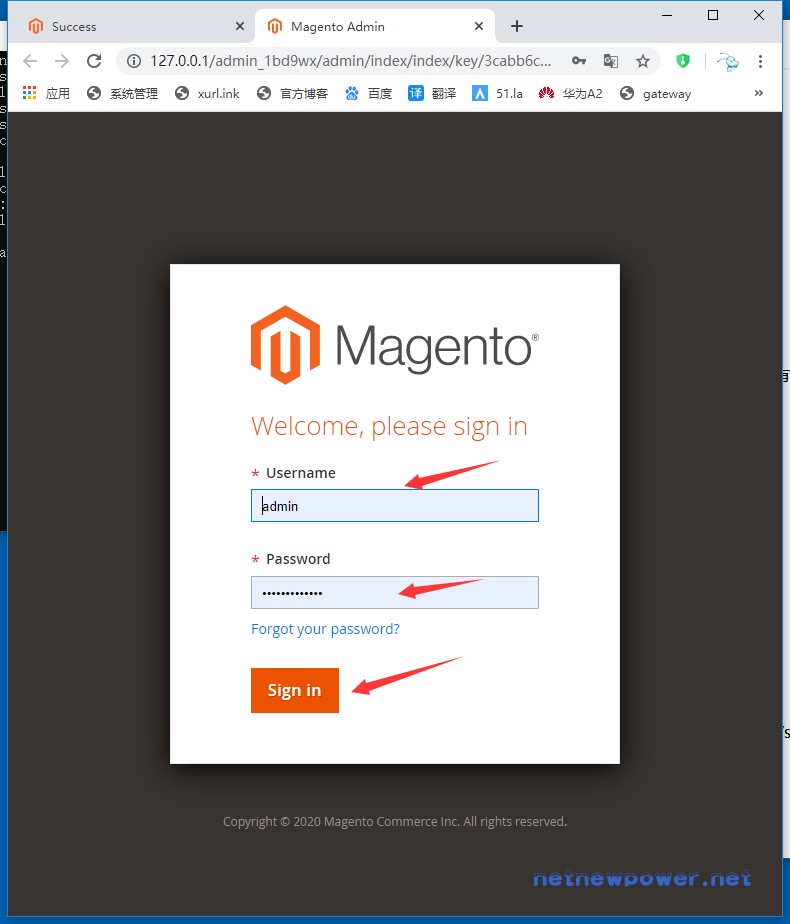The width and height of the screenshot is (790, 924).
Task: Open Chrome three-dot menu
Action: point(761,61)
